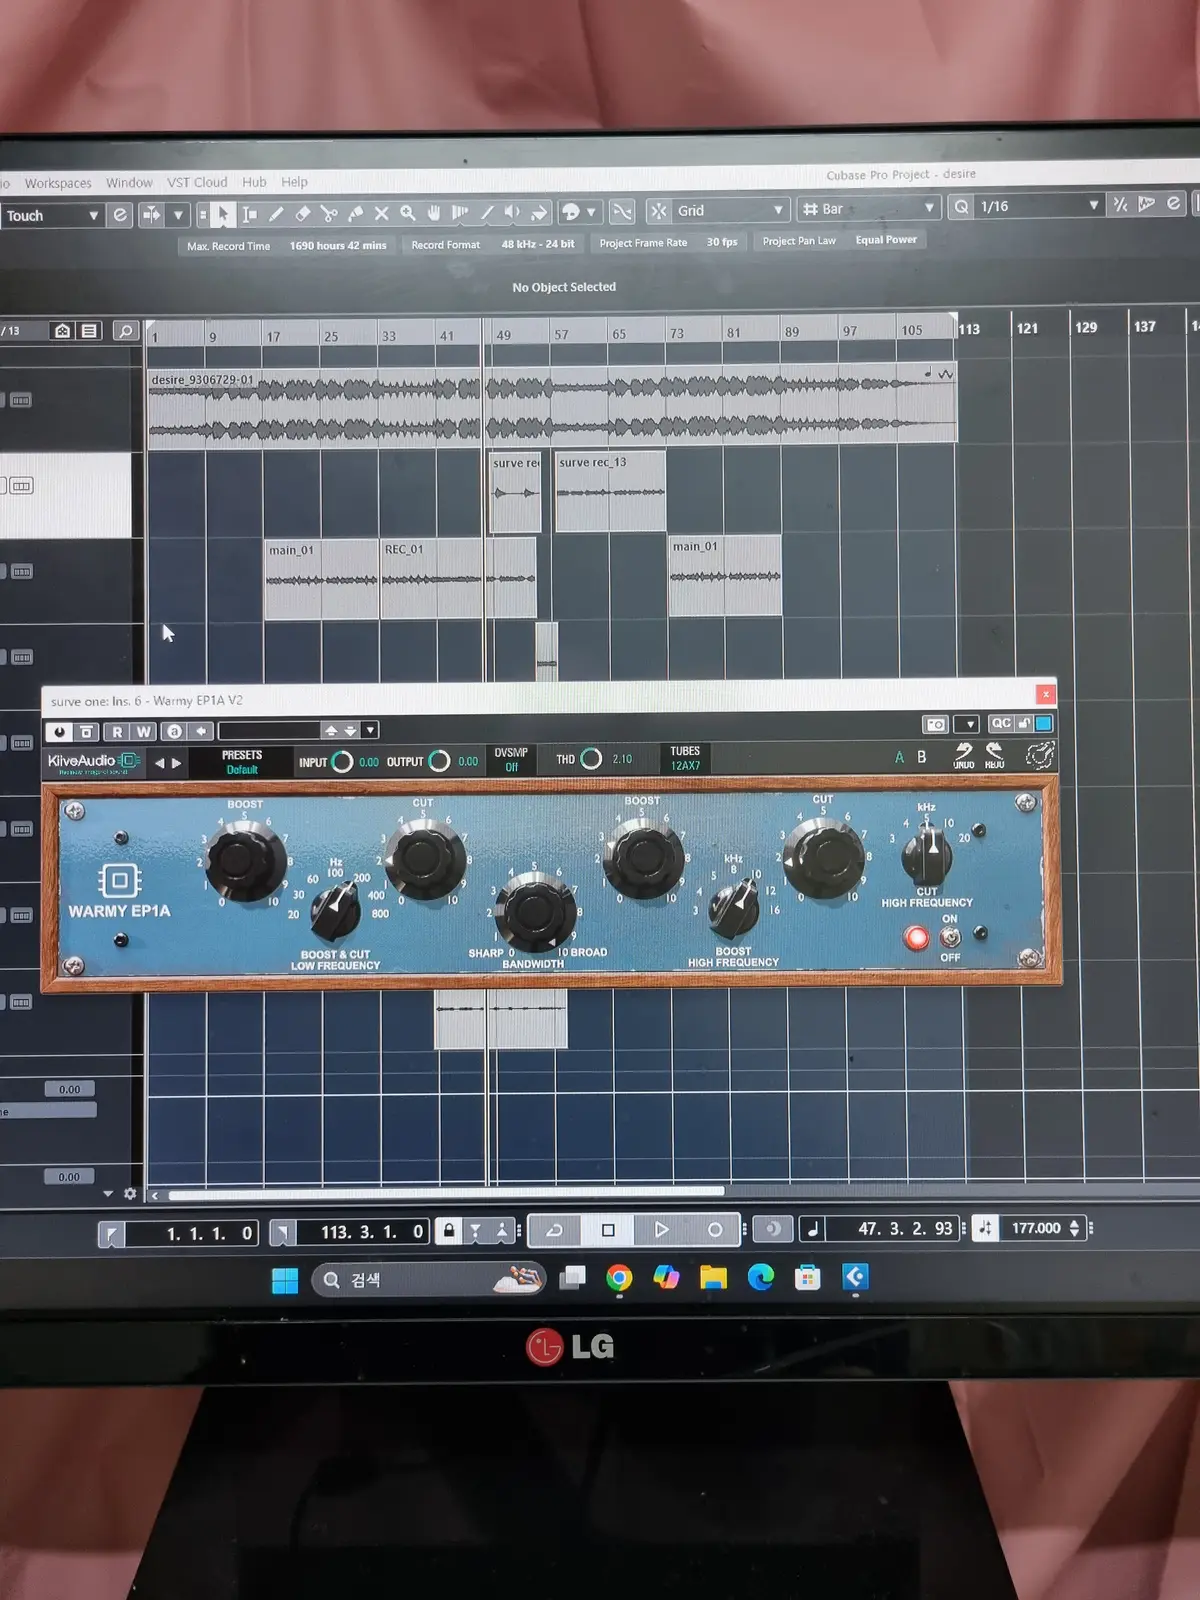Click the INPUT gain knob
Image resolution: width=1200 pixels, height=1600 pixels.
pyautogui.click(x=342, y=762)
